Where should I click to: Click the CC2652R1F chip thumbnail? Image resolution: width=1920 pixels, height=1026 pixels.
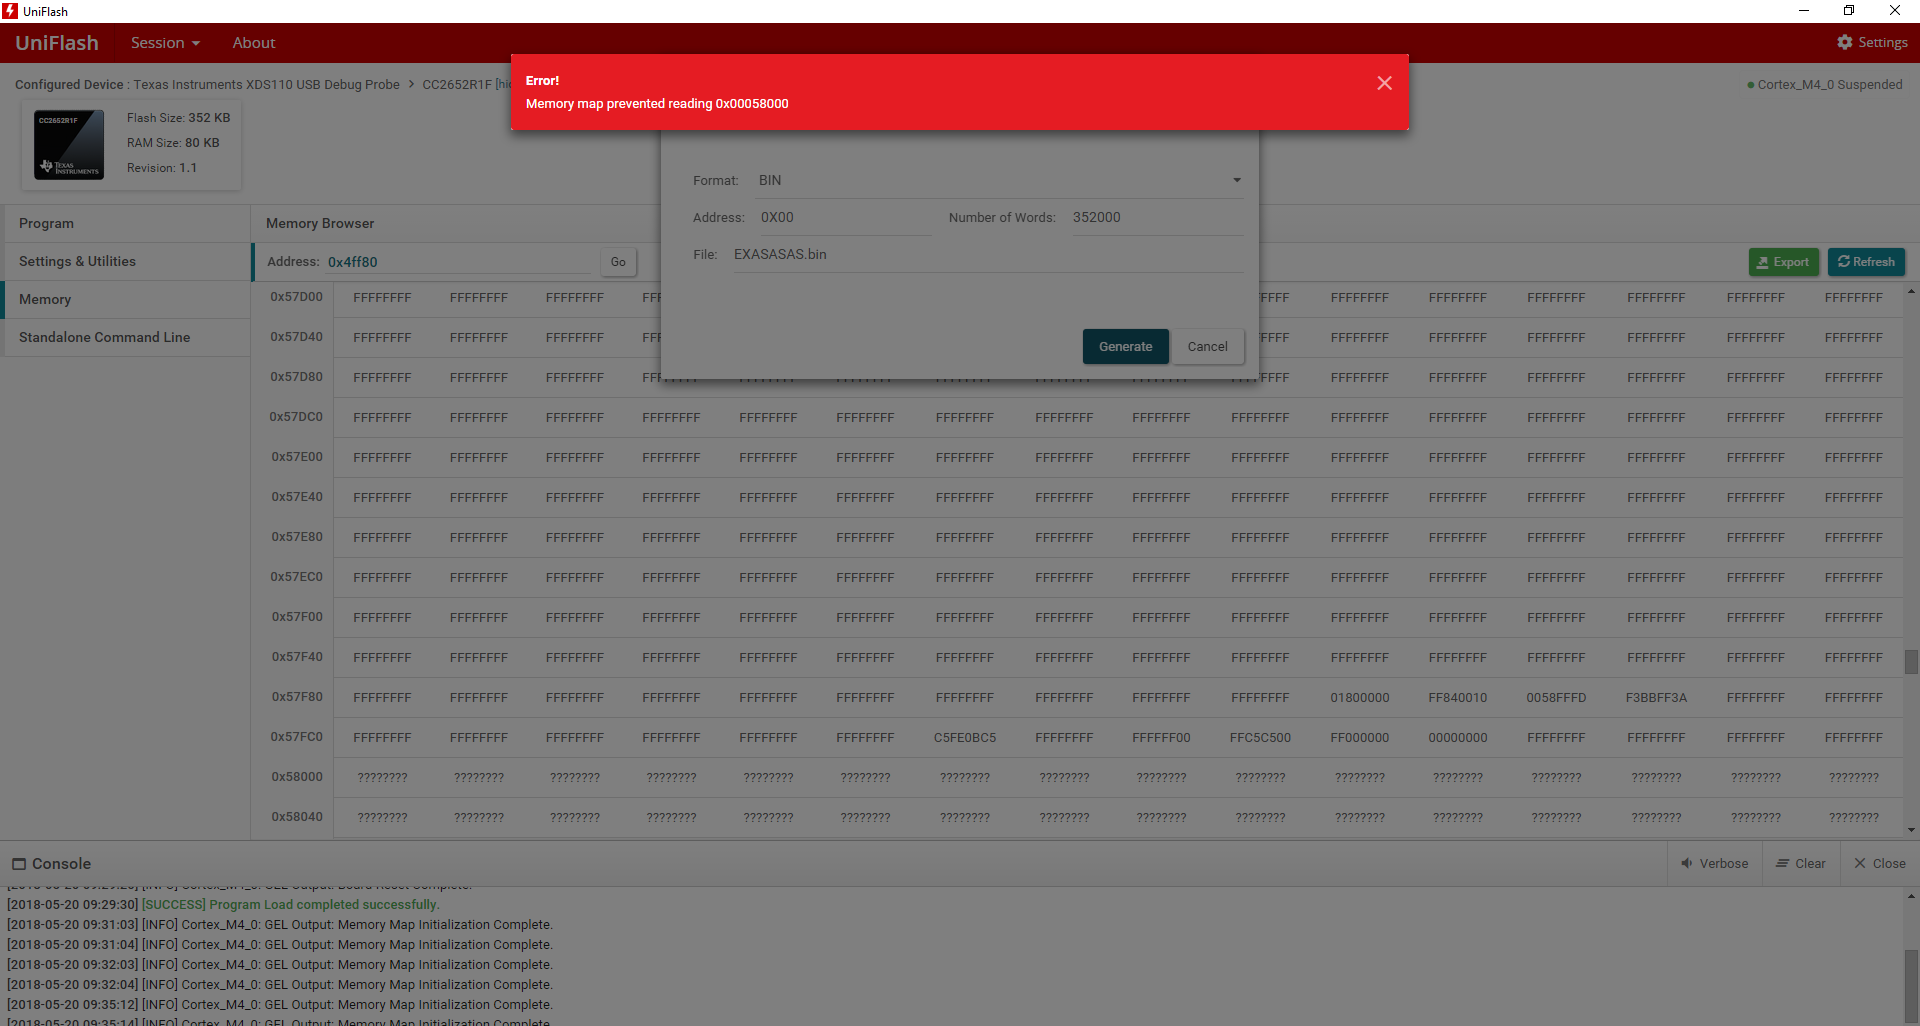[x=69, y=145]
